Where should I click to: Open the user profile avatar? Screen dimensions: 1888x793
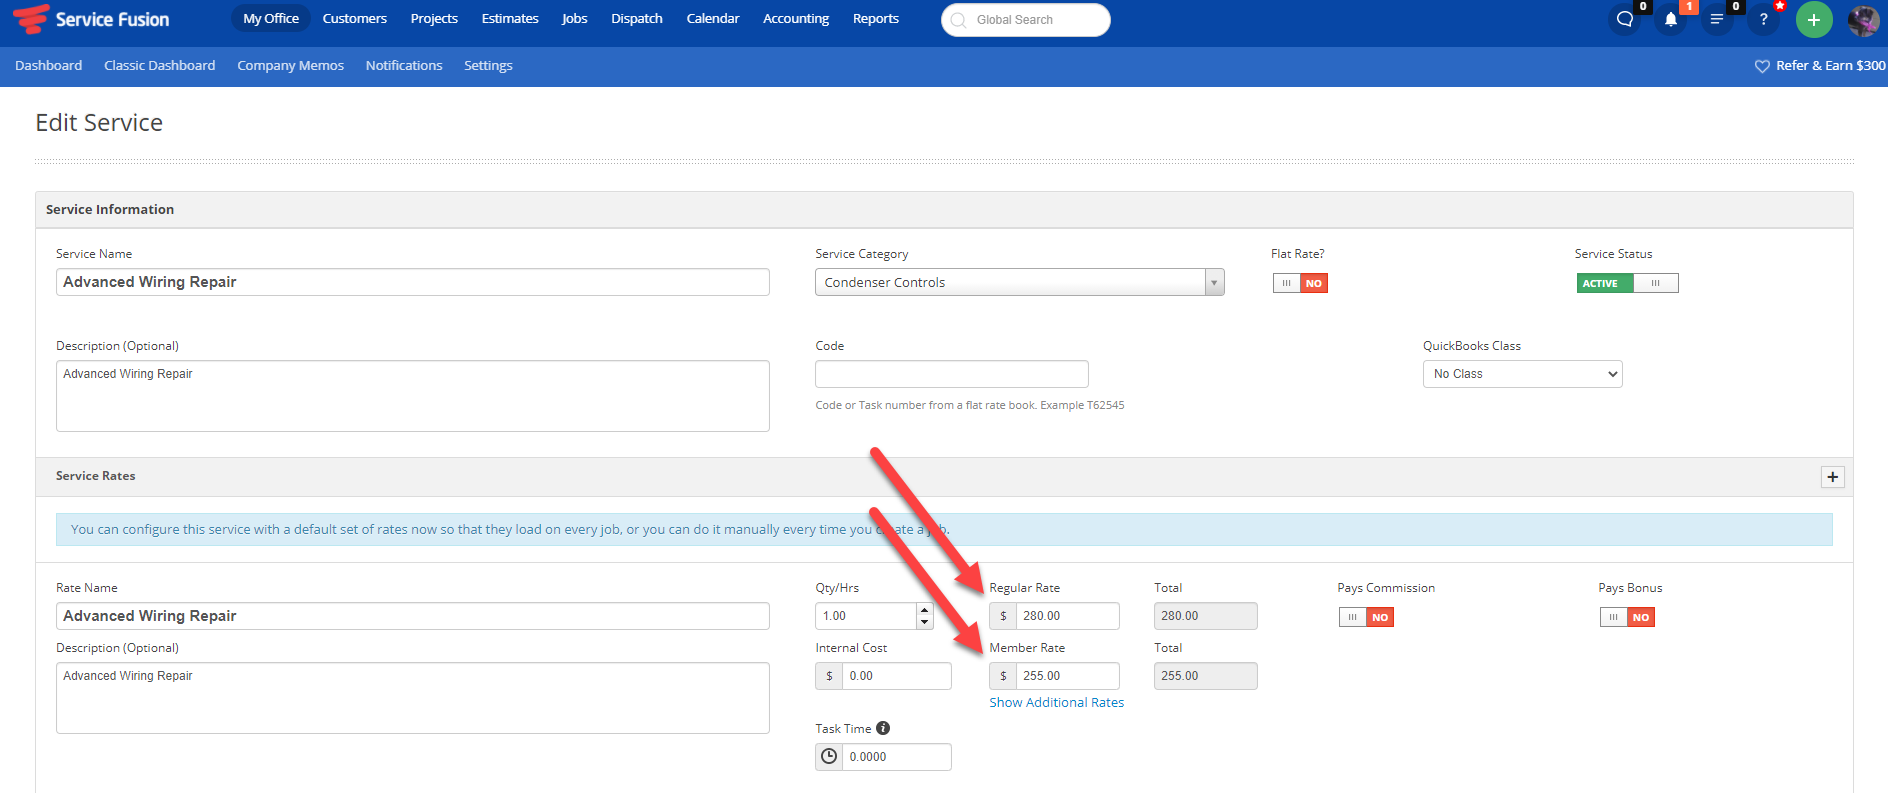pyautogui.click(x=1863, y=20)
